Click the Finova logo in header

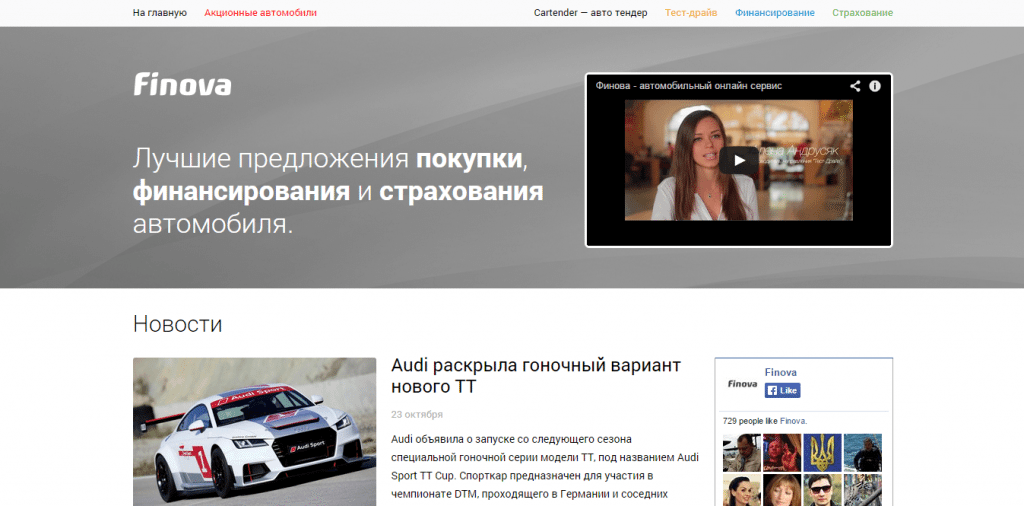tap(182, 85)
